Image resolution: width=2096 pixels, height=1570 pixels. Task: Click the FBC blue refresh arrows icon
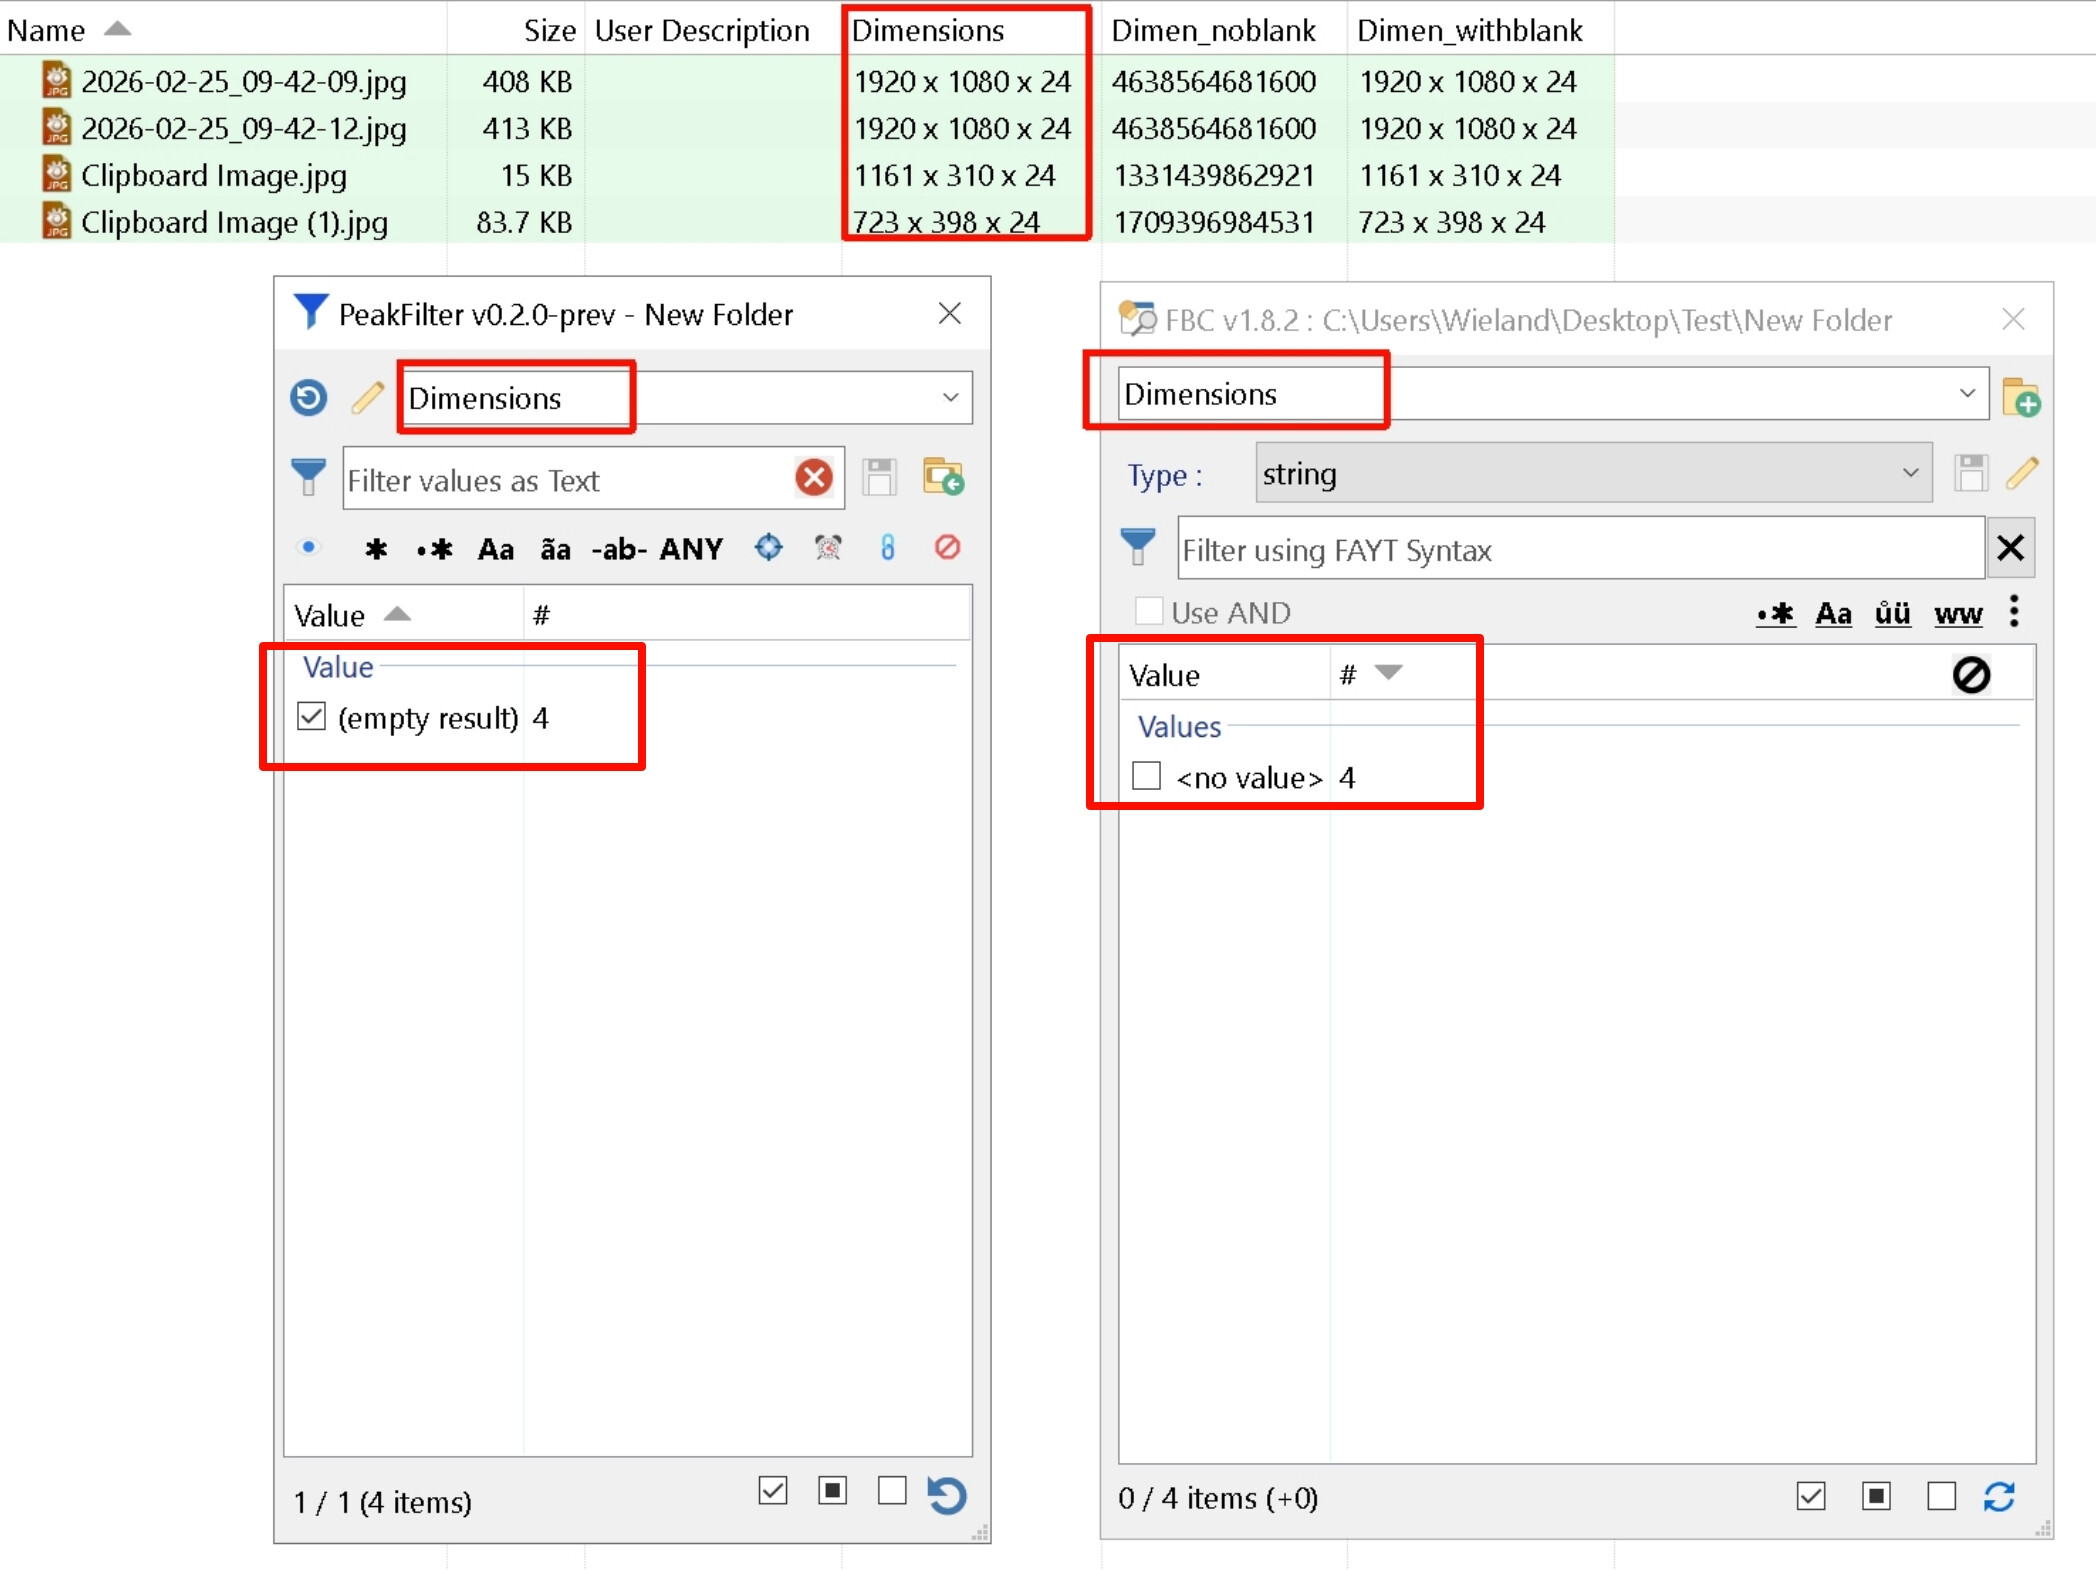(1999, 1497)
